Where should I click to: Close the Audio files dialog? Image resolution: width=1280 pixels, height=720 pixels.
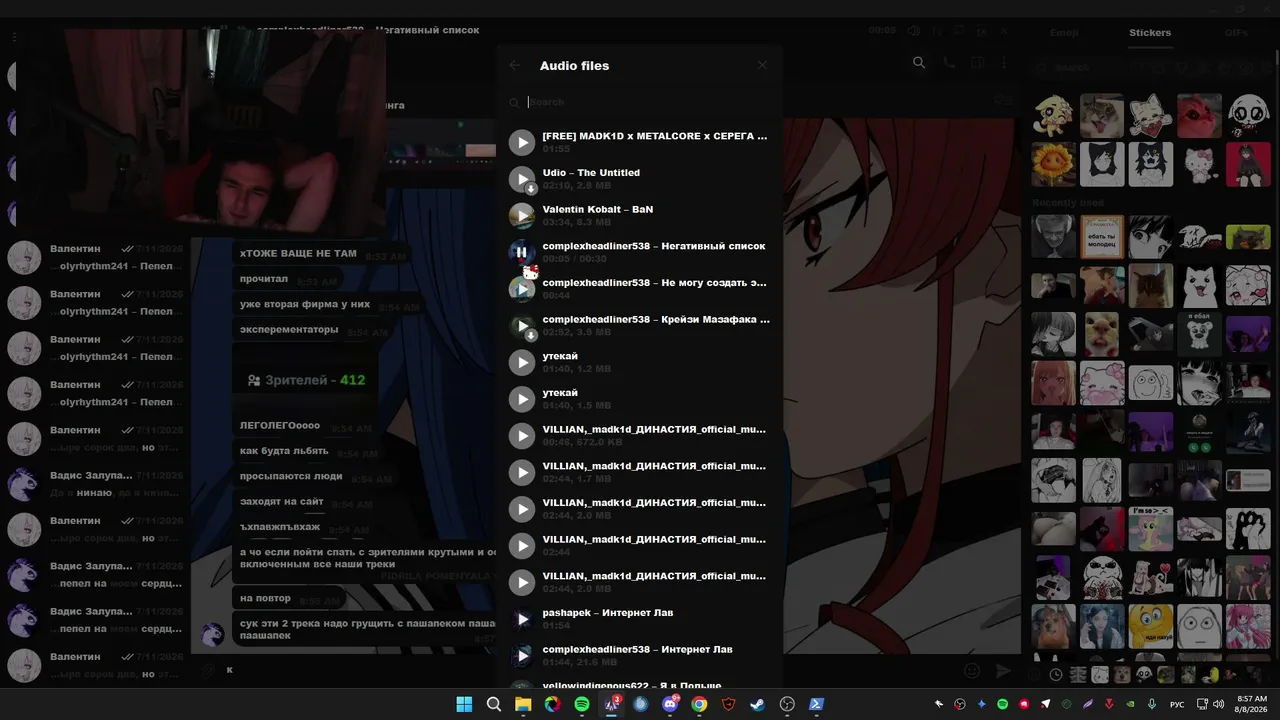(x=762, y=66)
